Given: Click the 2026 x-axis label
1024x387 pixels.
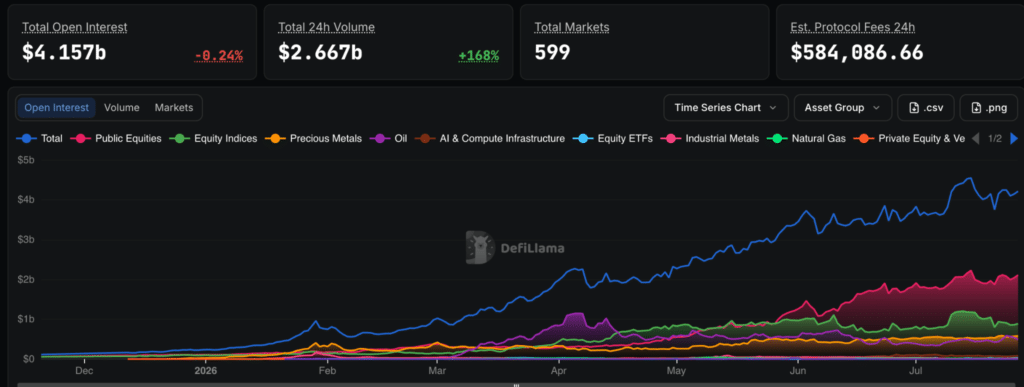Looking at the screenshot, I should [x=206, y=371].
